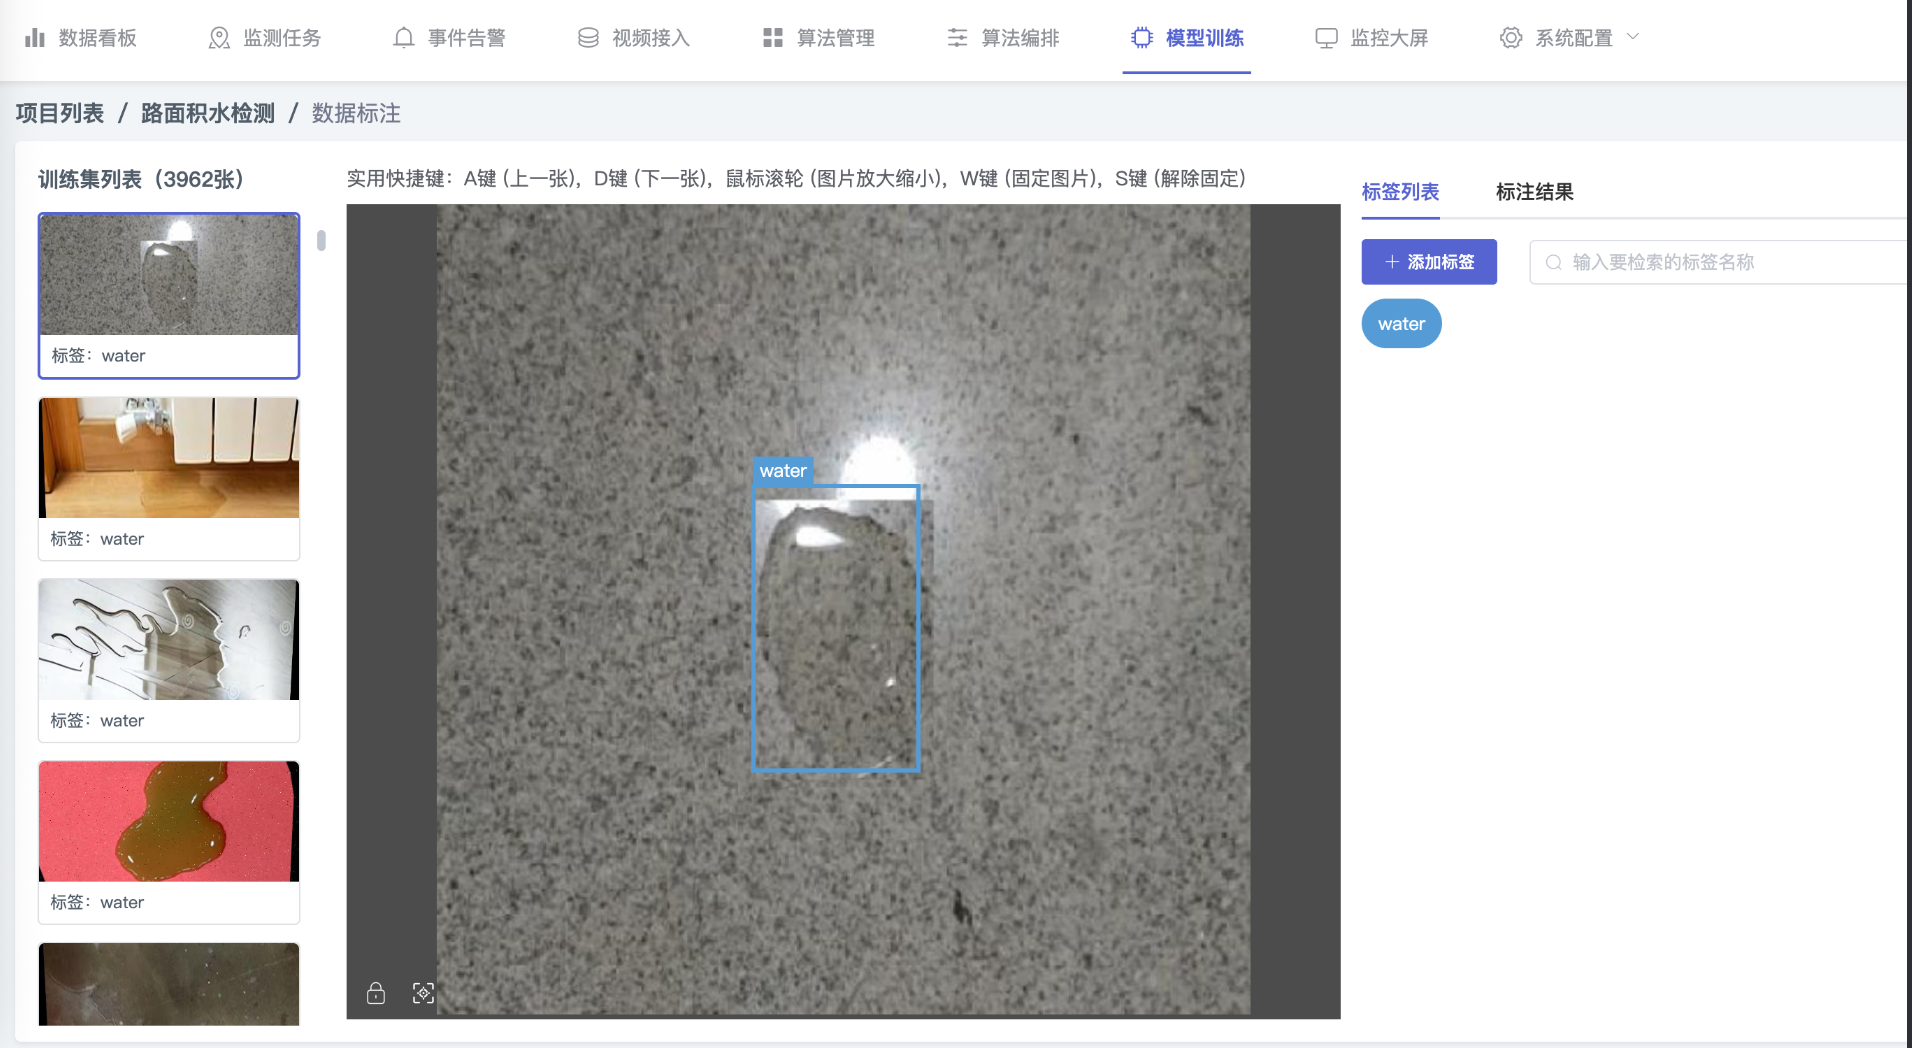
Task: Navigate to 路面积水检测 via breadcrumb
Action: point(207,113)
